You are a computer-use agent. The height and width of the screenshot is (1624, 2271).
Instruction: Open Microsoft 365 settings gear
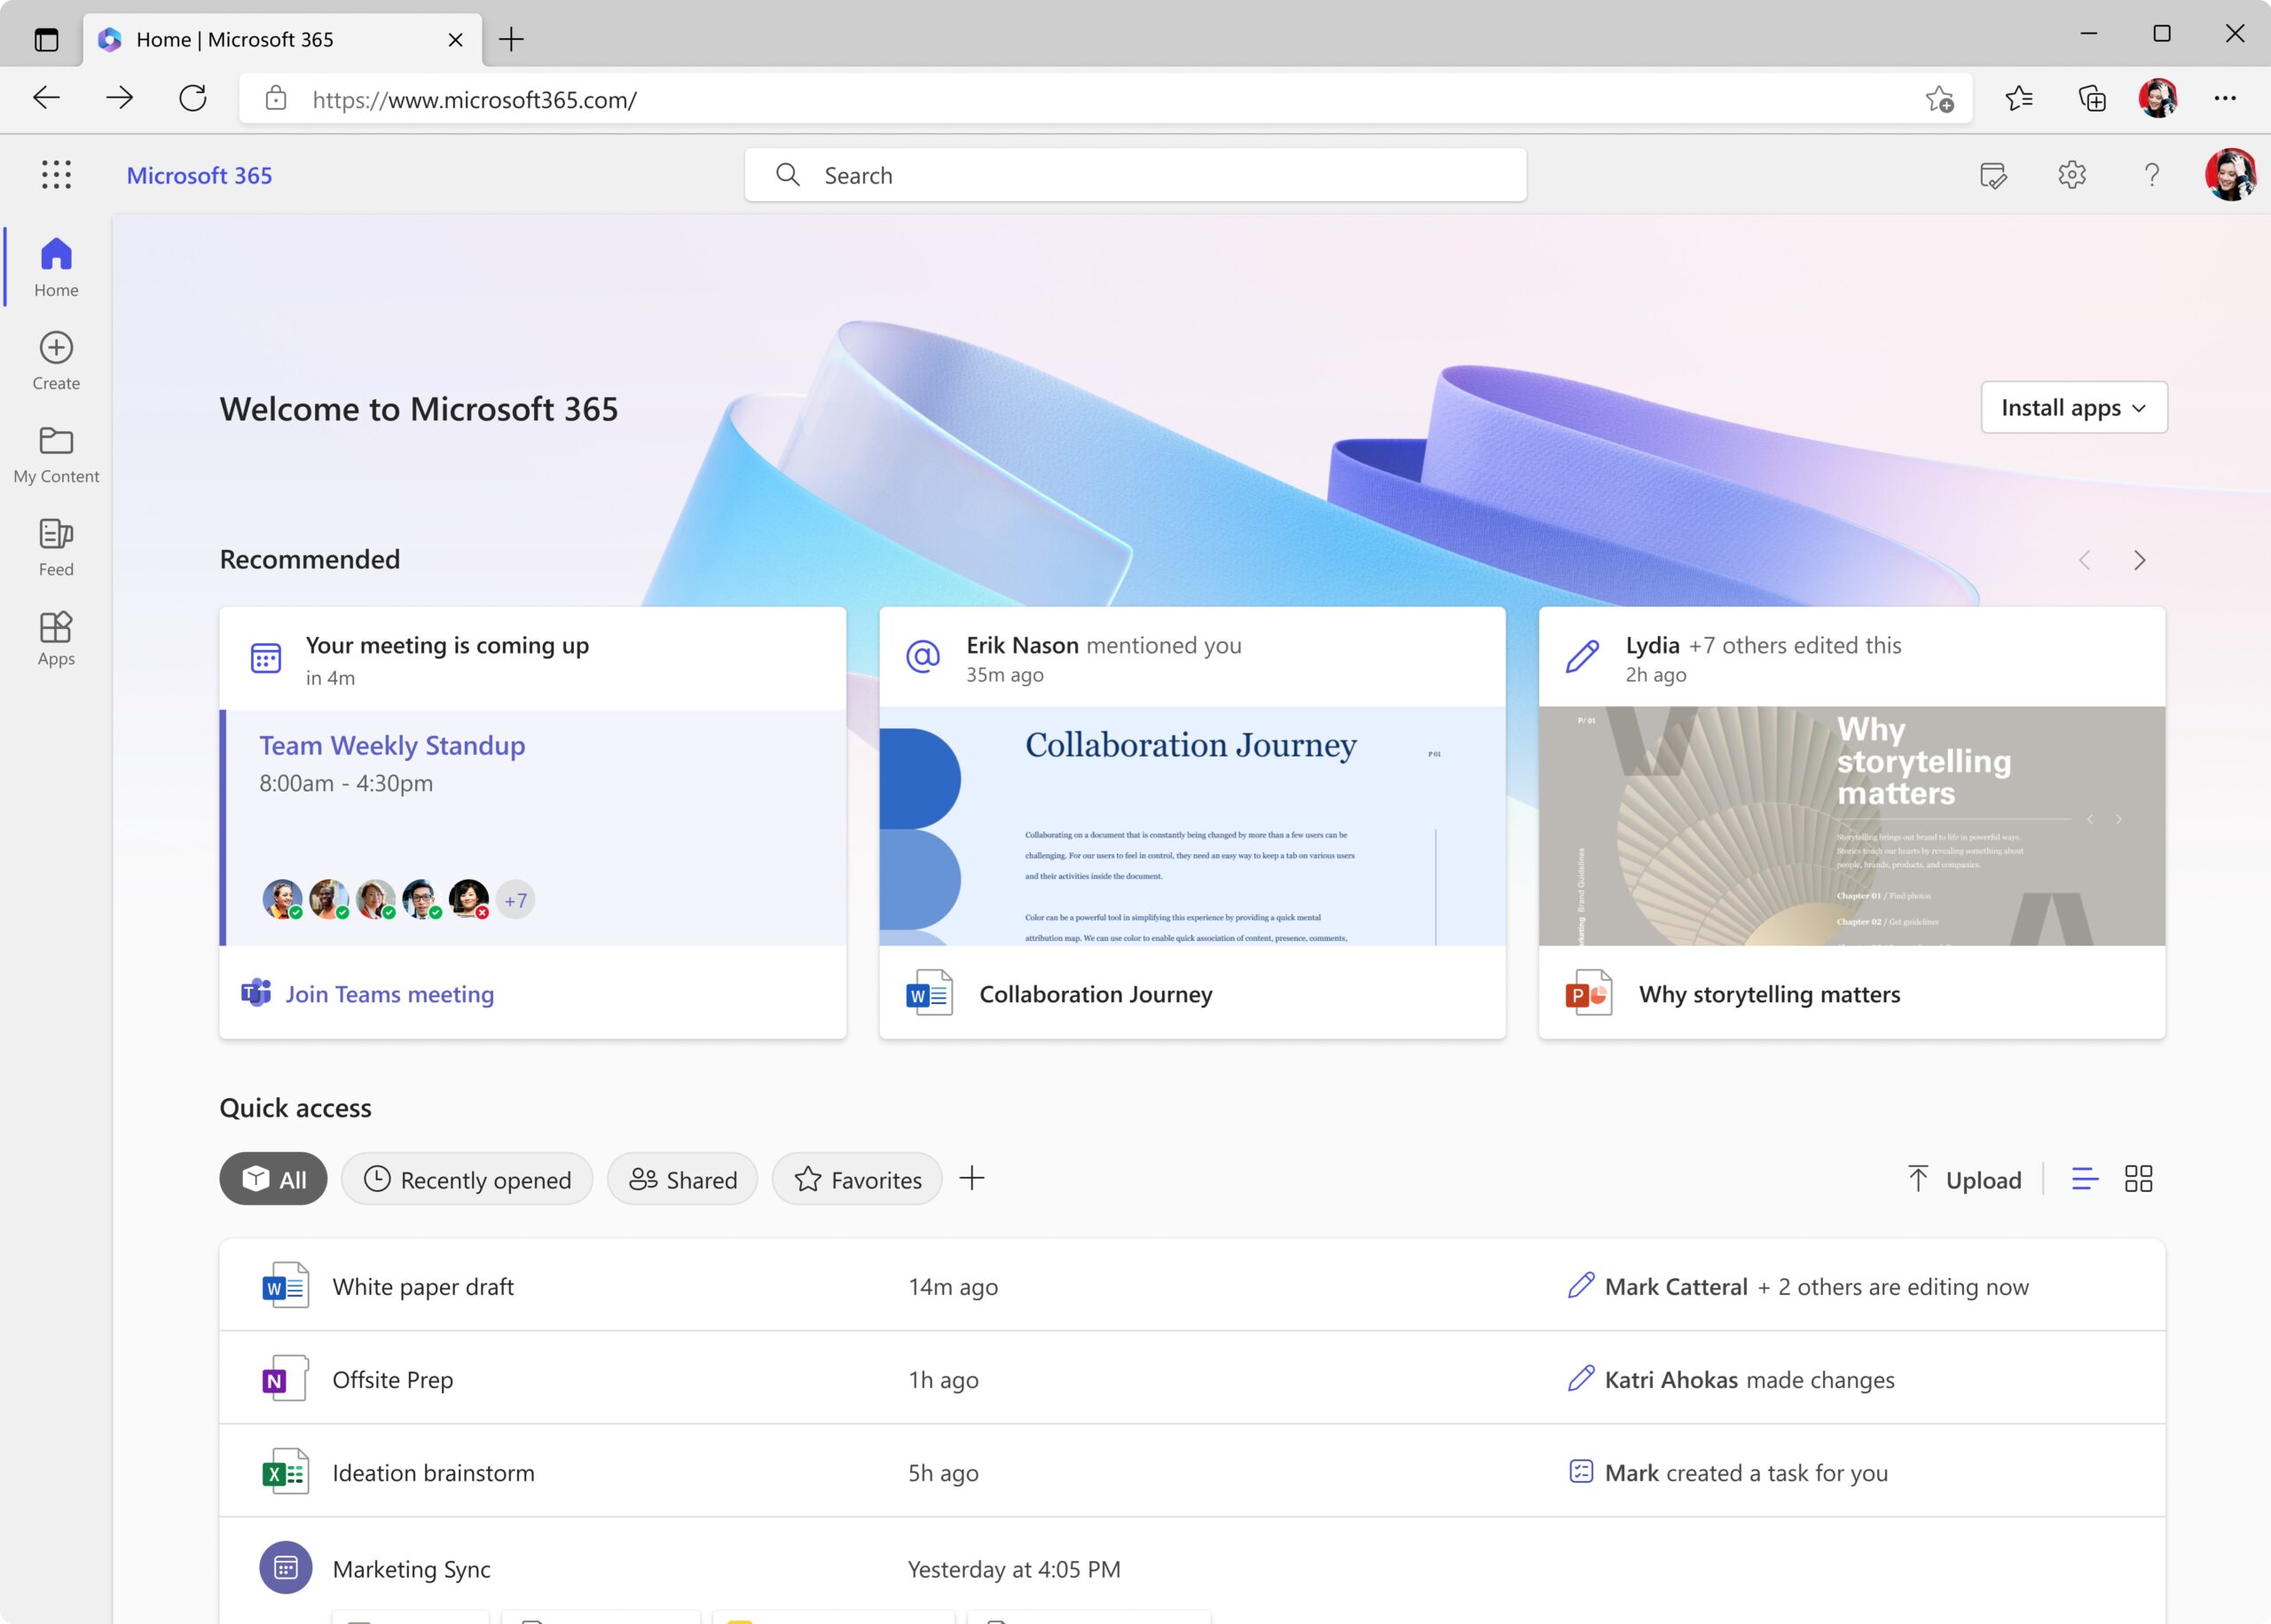[x=2071, y=175]
